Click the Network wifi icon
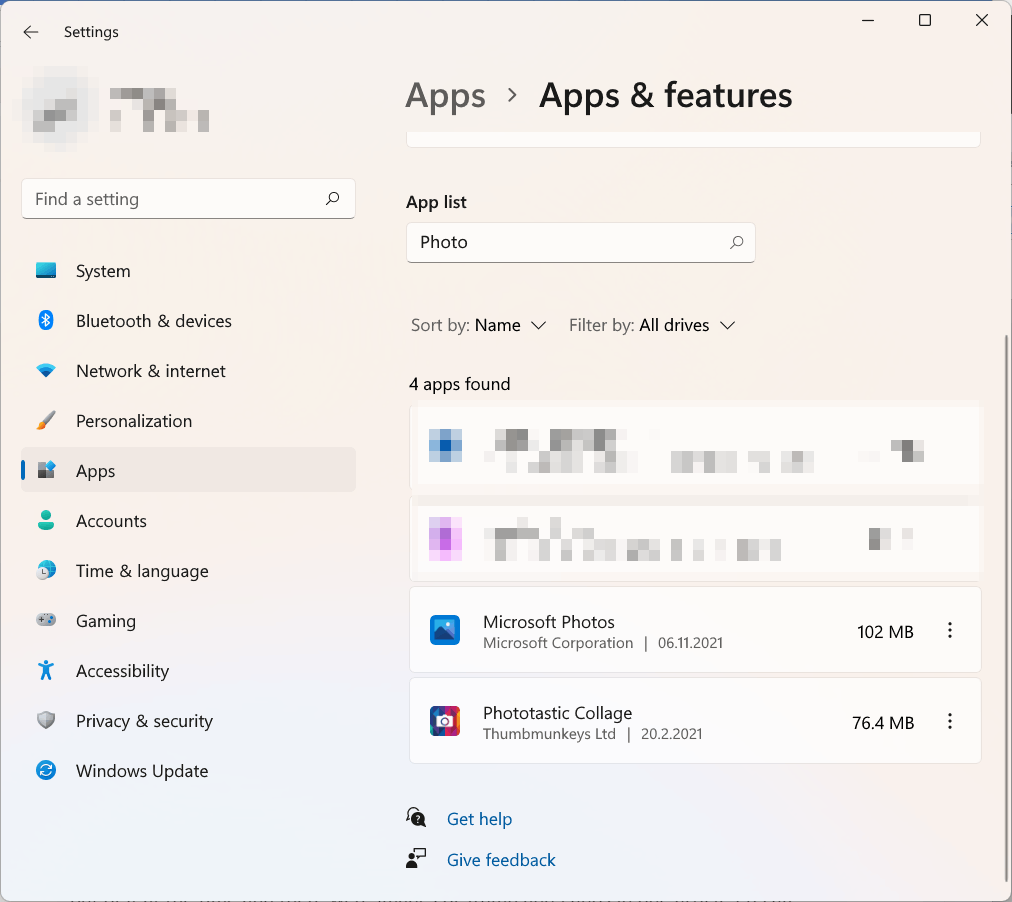 46,370
